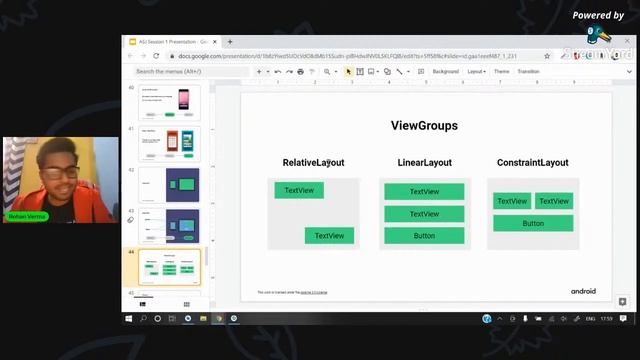Open Cortana from the taskbar
Image resolution: width=640 pixels, height=360 pixels.
158,318
